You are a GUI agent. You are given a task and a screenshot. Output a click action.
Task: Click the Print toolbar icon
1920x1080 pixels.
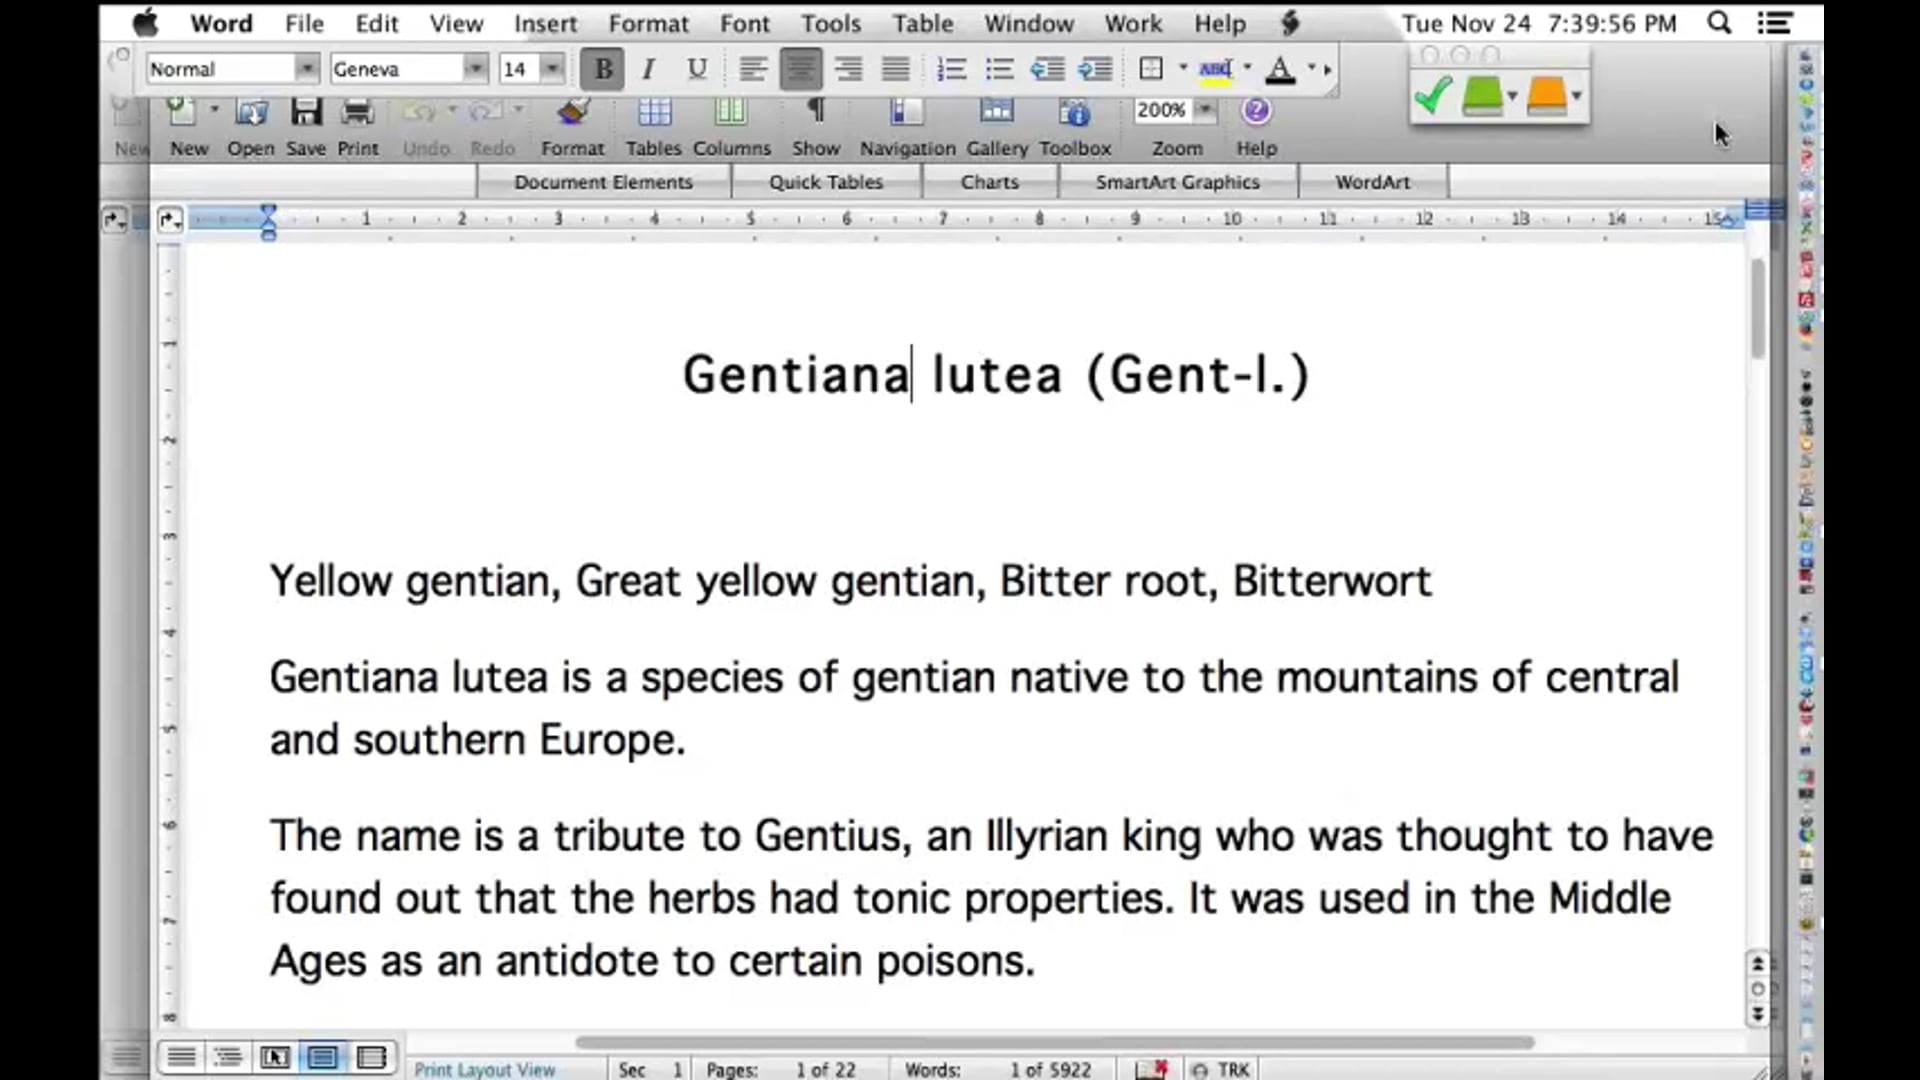[357, 112]
